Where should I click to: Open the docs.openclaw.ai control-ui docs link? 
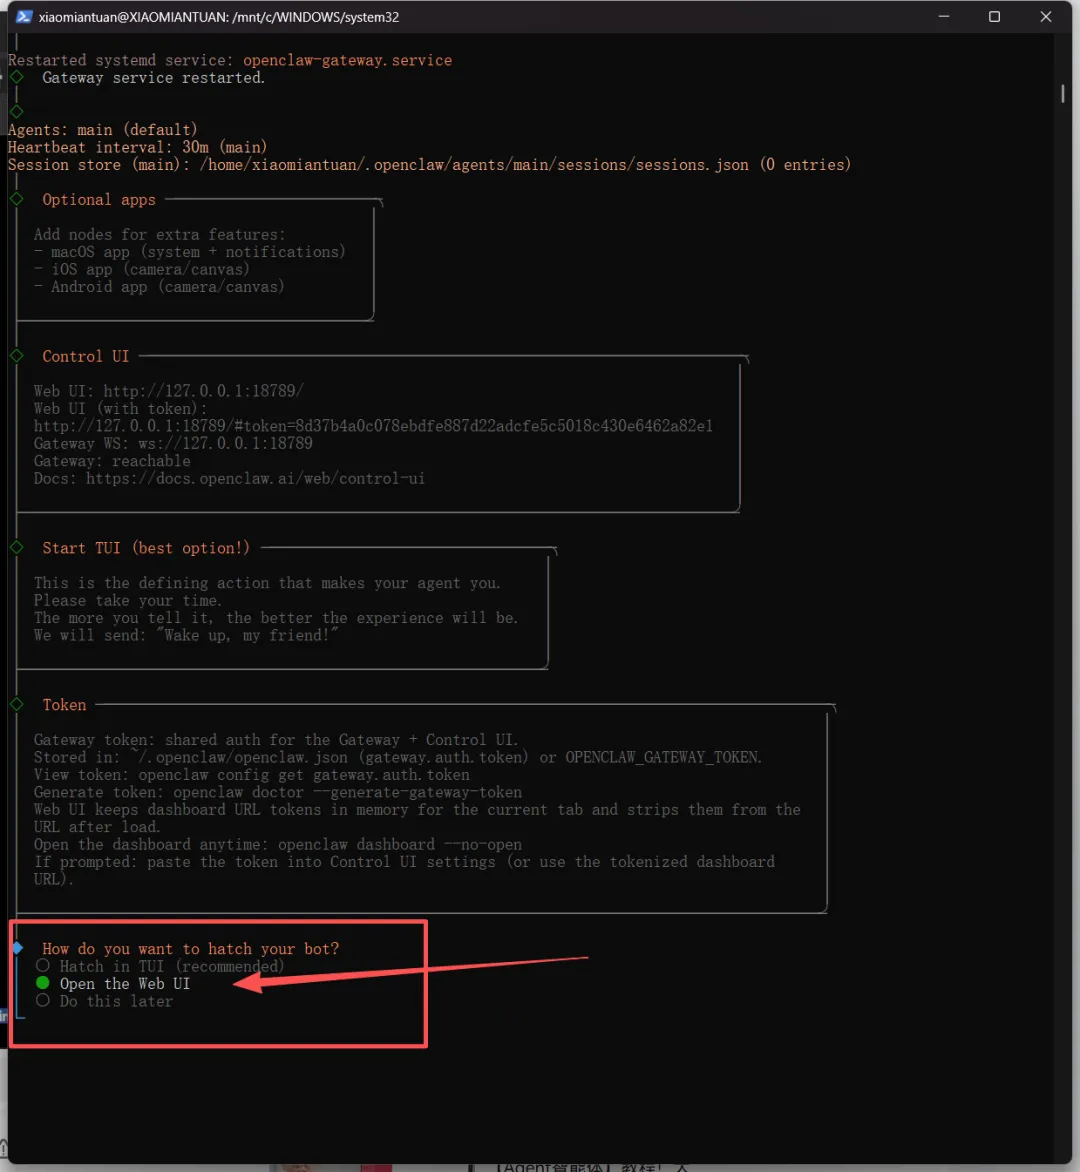pos(255,478)
